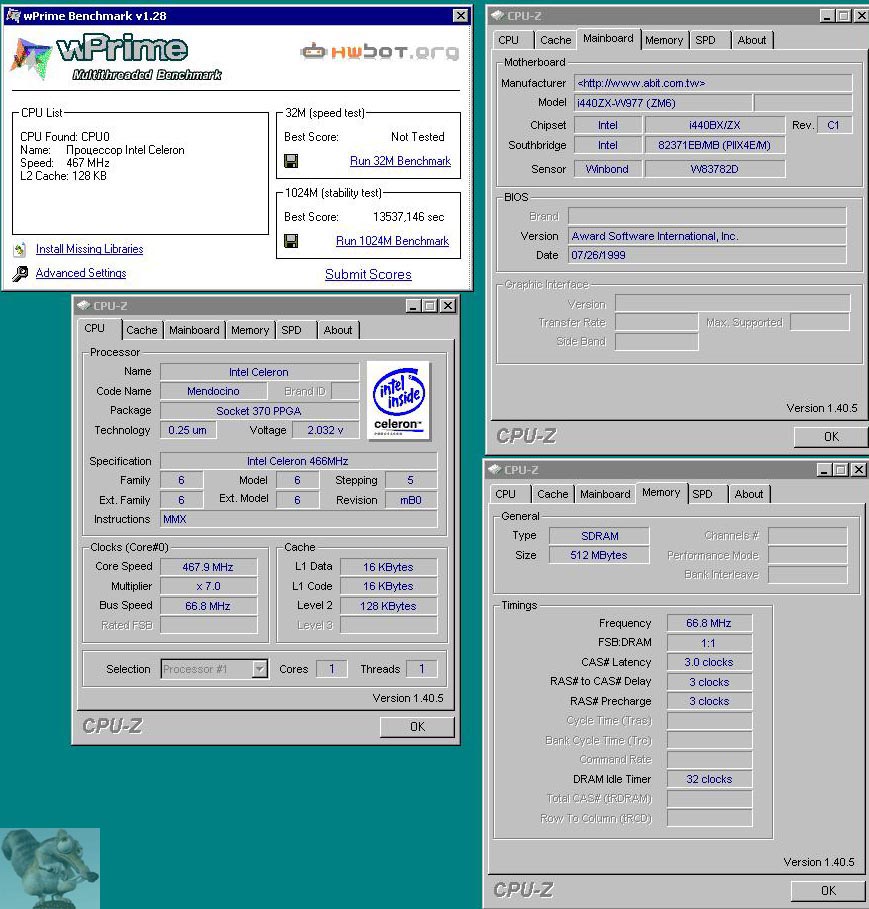Select Mainboard tab in Memory window
Image resolution: width=869 pixels, height=909 pixels.
point(605,494)
